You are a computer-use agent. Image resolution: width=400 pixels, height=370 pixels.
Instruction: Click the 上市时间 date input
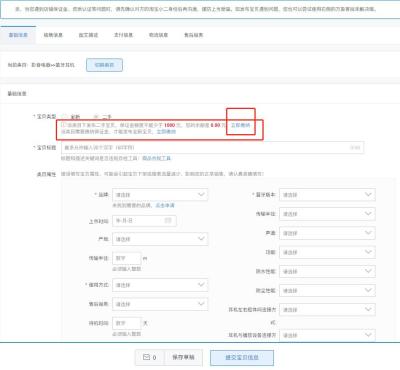(144, 220)
